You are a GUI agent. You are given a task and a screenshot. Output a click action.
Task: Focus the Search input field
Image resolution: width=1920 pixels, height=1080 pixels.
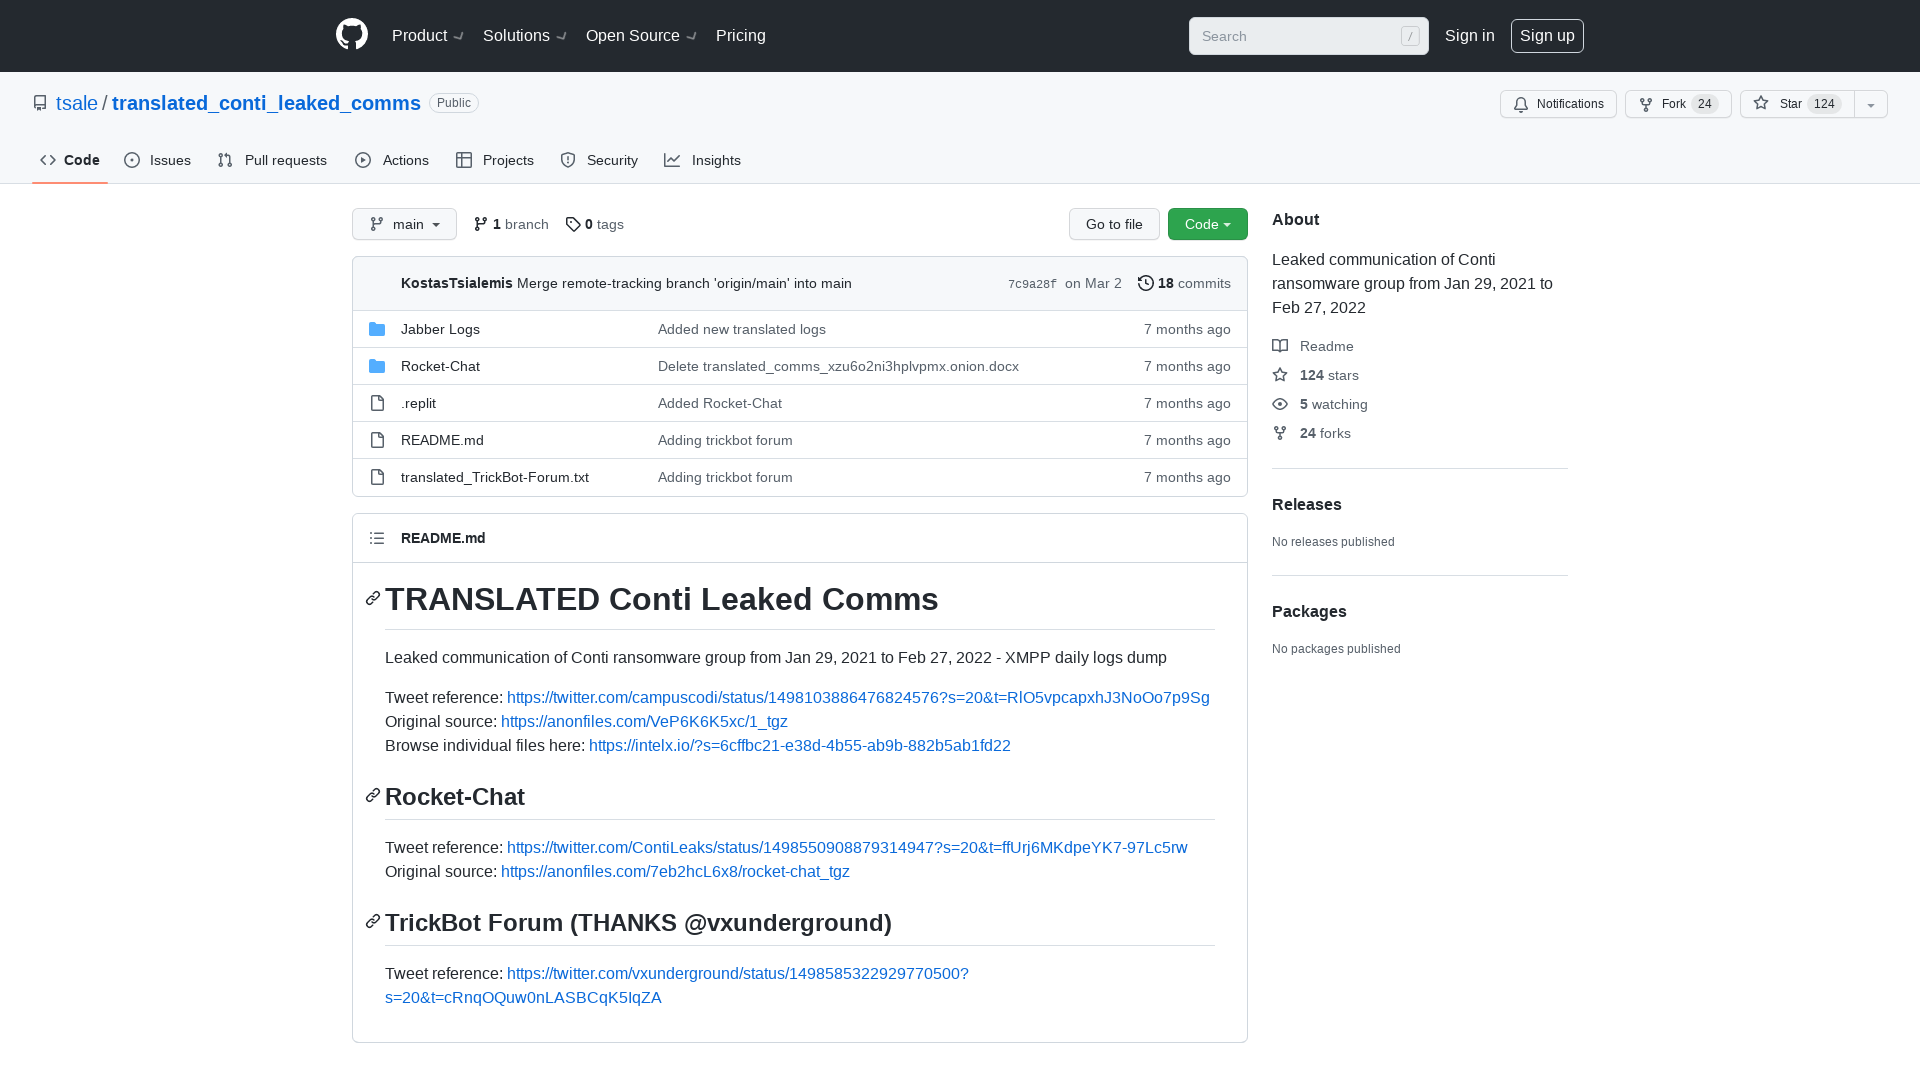1309,36
